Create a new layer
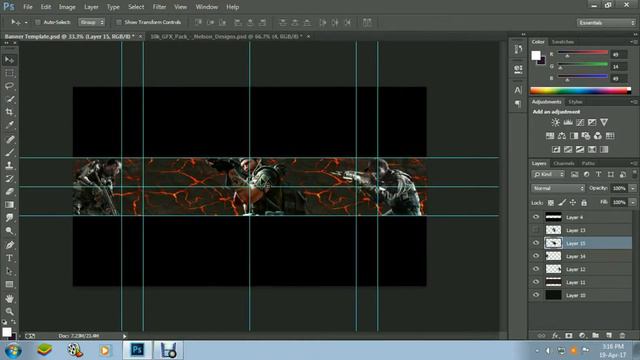Viewport: 640px width, 360px height. [609, 336]
